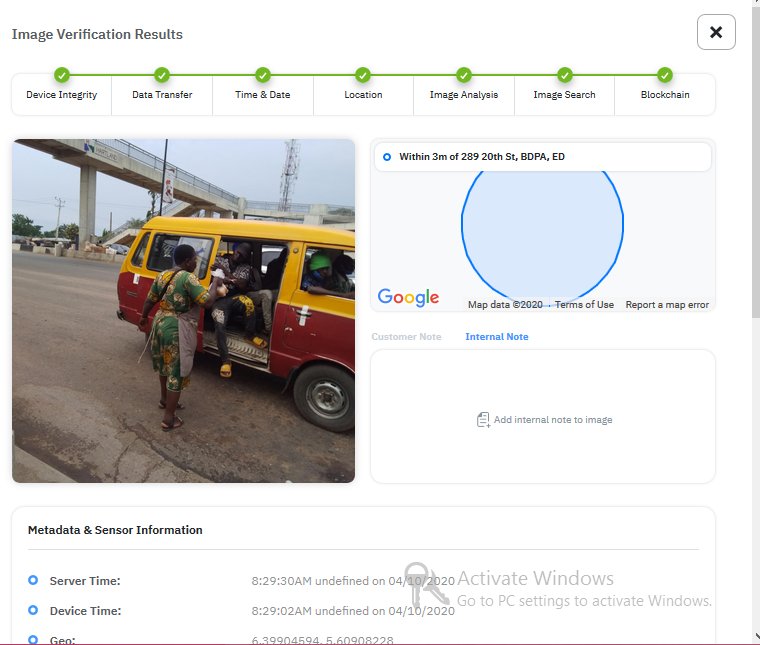Click the Google logo on the map
The width and height of the screenshot is (760, 645).
pos(408,297)
